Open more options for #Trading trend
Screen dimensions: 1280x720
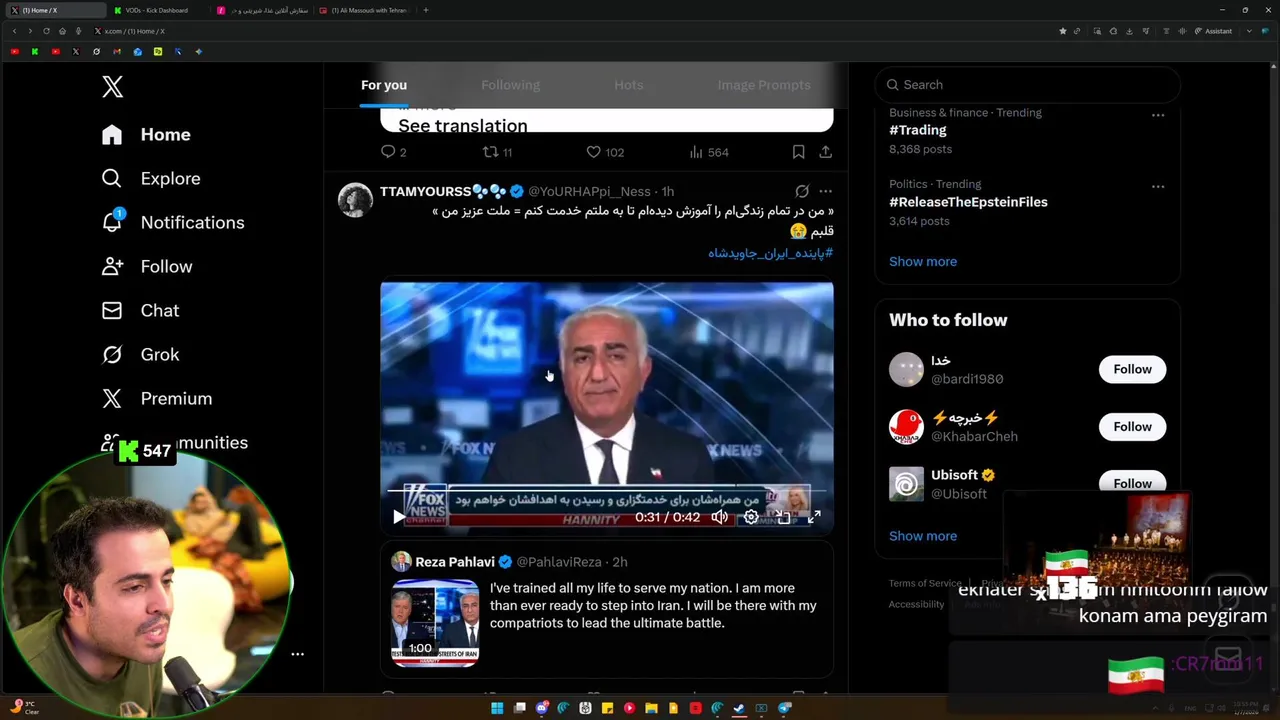pos(1158,115)
